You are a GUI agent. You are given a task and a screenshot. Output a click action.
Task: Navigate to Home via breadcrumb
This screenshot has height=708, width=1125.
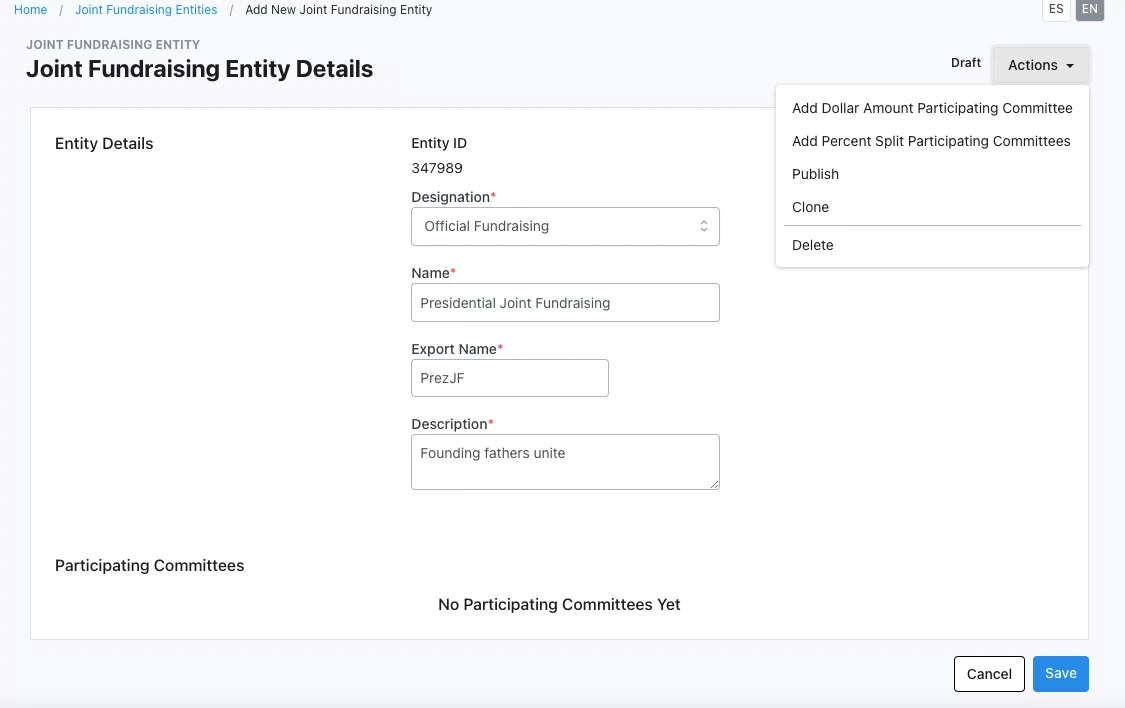point(30,9)
